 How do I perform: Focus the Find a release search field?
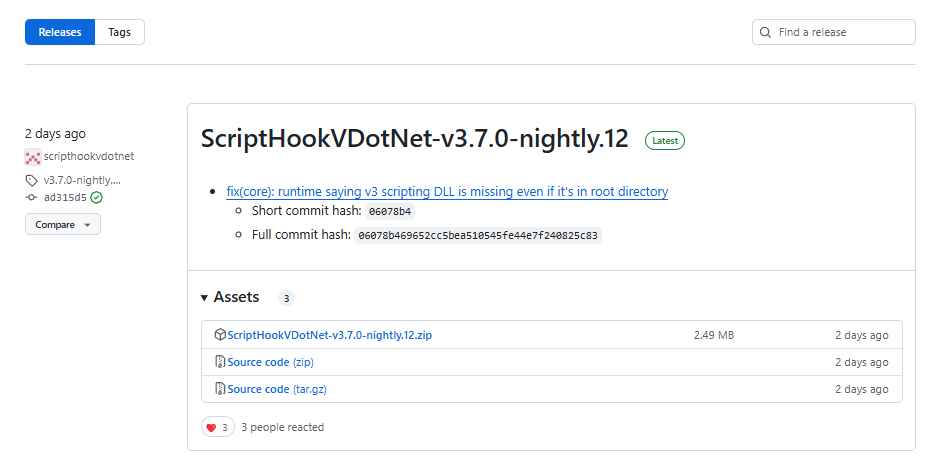[x=833, y=32]
